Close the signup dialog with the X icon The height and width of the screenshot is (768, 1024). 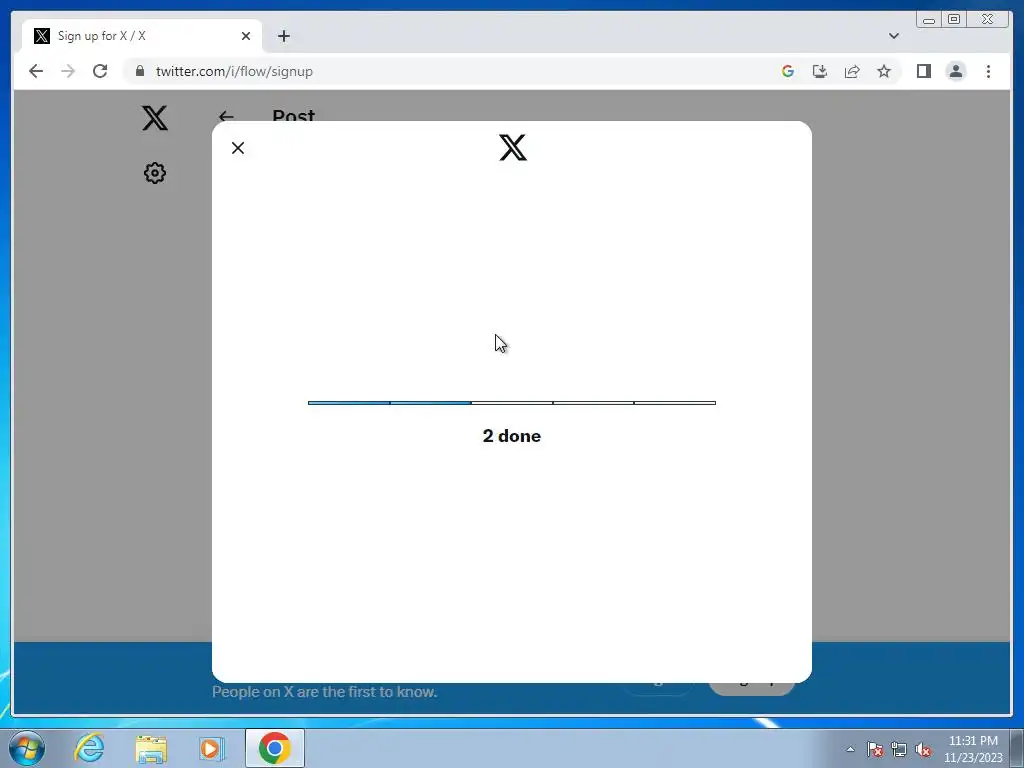pyautogui.click(x=238, y=148)
